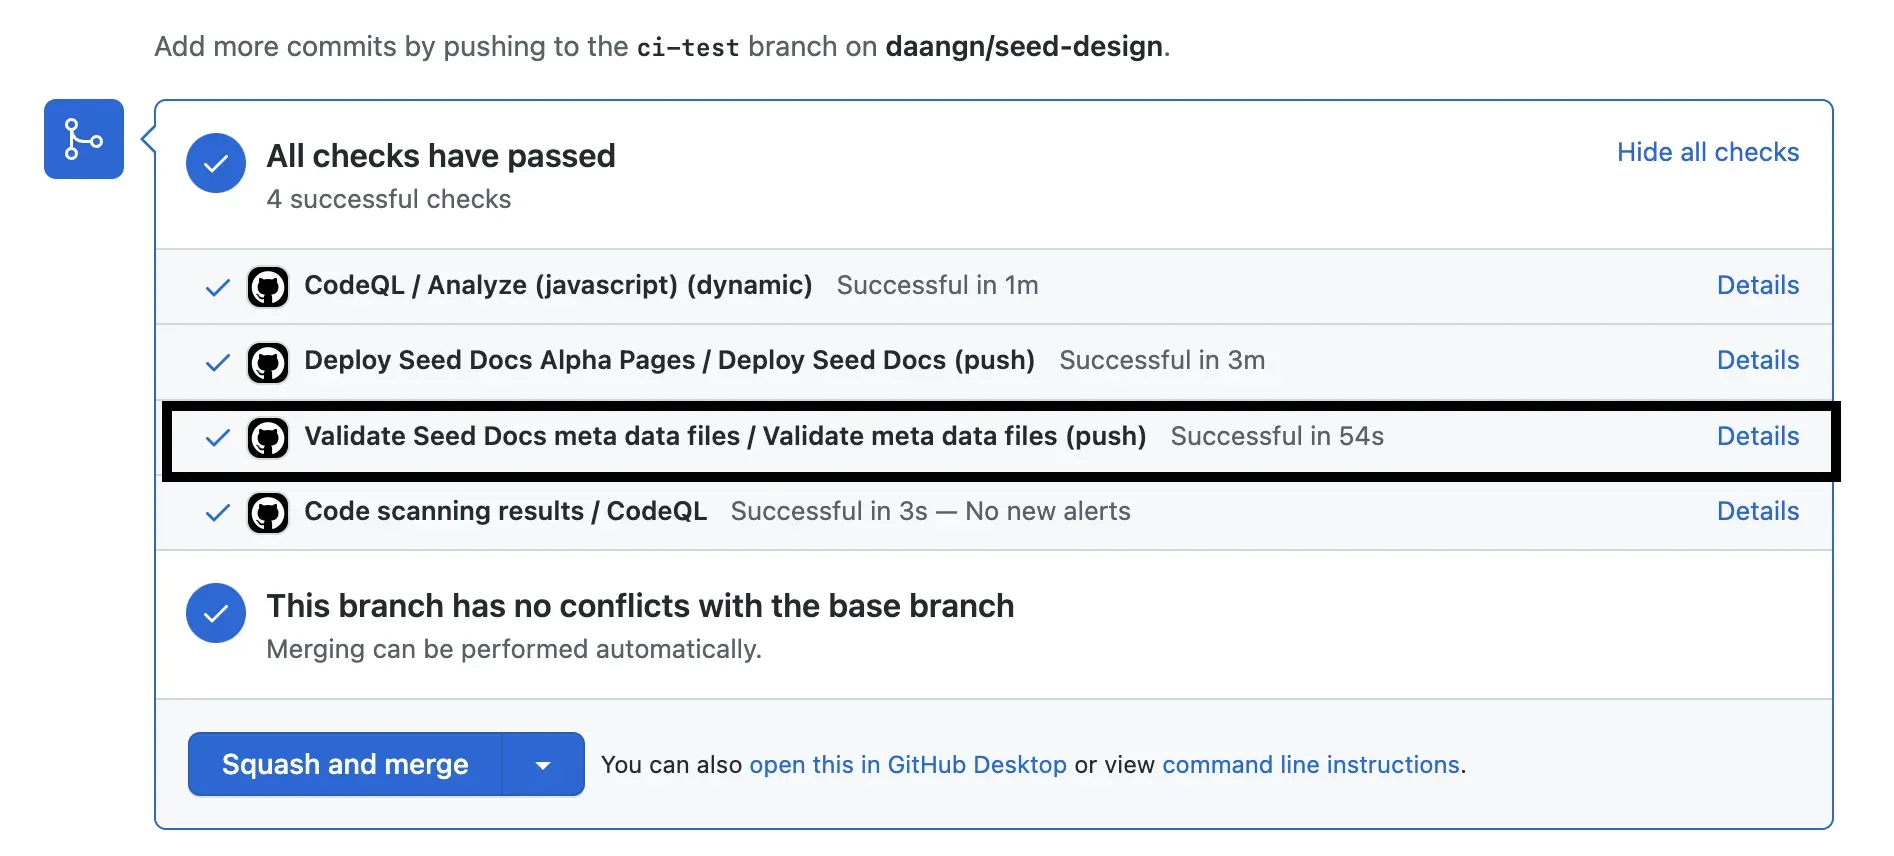This screenshot has width=1894, height=856.
Task: Follow the open this in GitHub Desktop link
Action: point(907,765)
